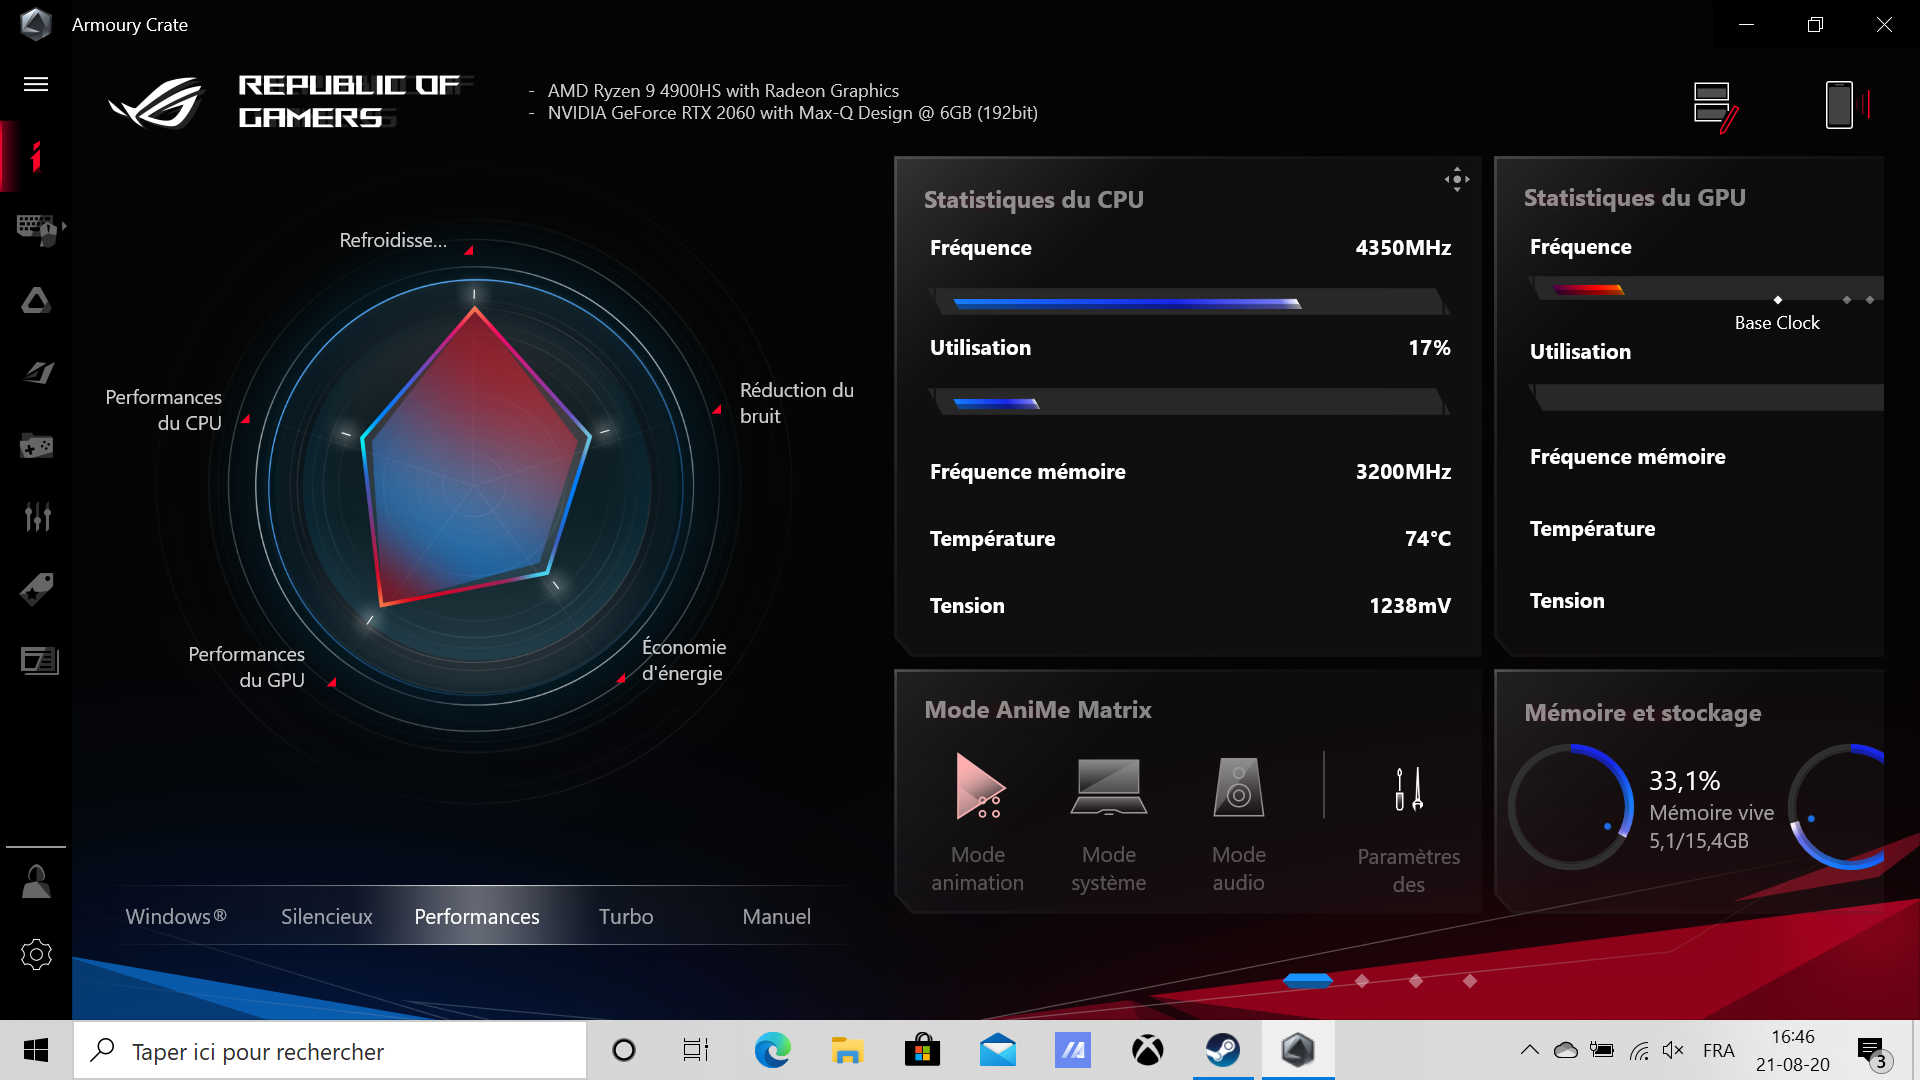The height and width of the screenshot is (1080, 1920).
Task: Open Microsoft Store from the taskbar
Action: point(922,1050)
